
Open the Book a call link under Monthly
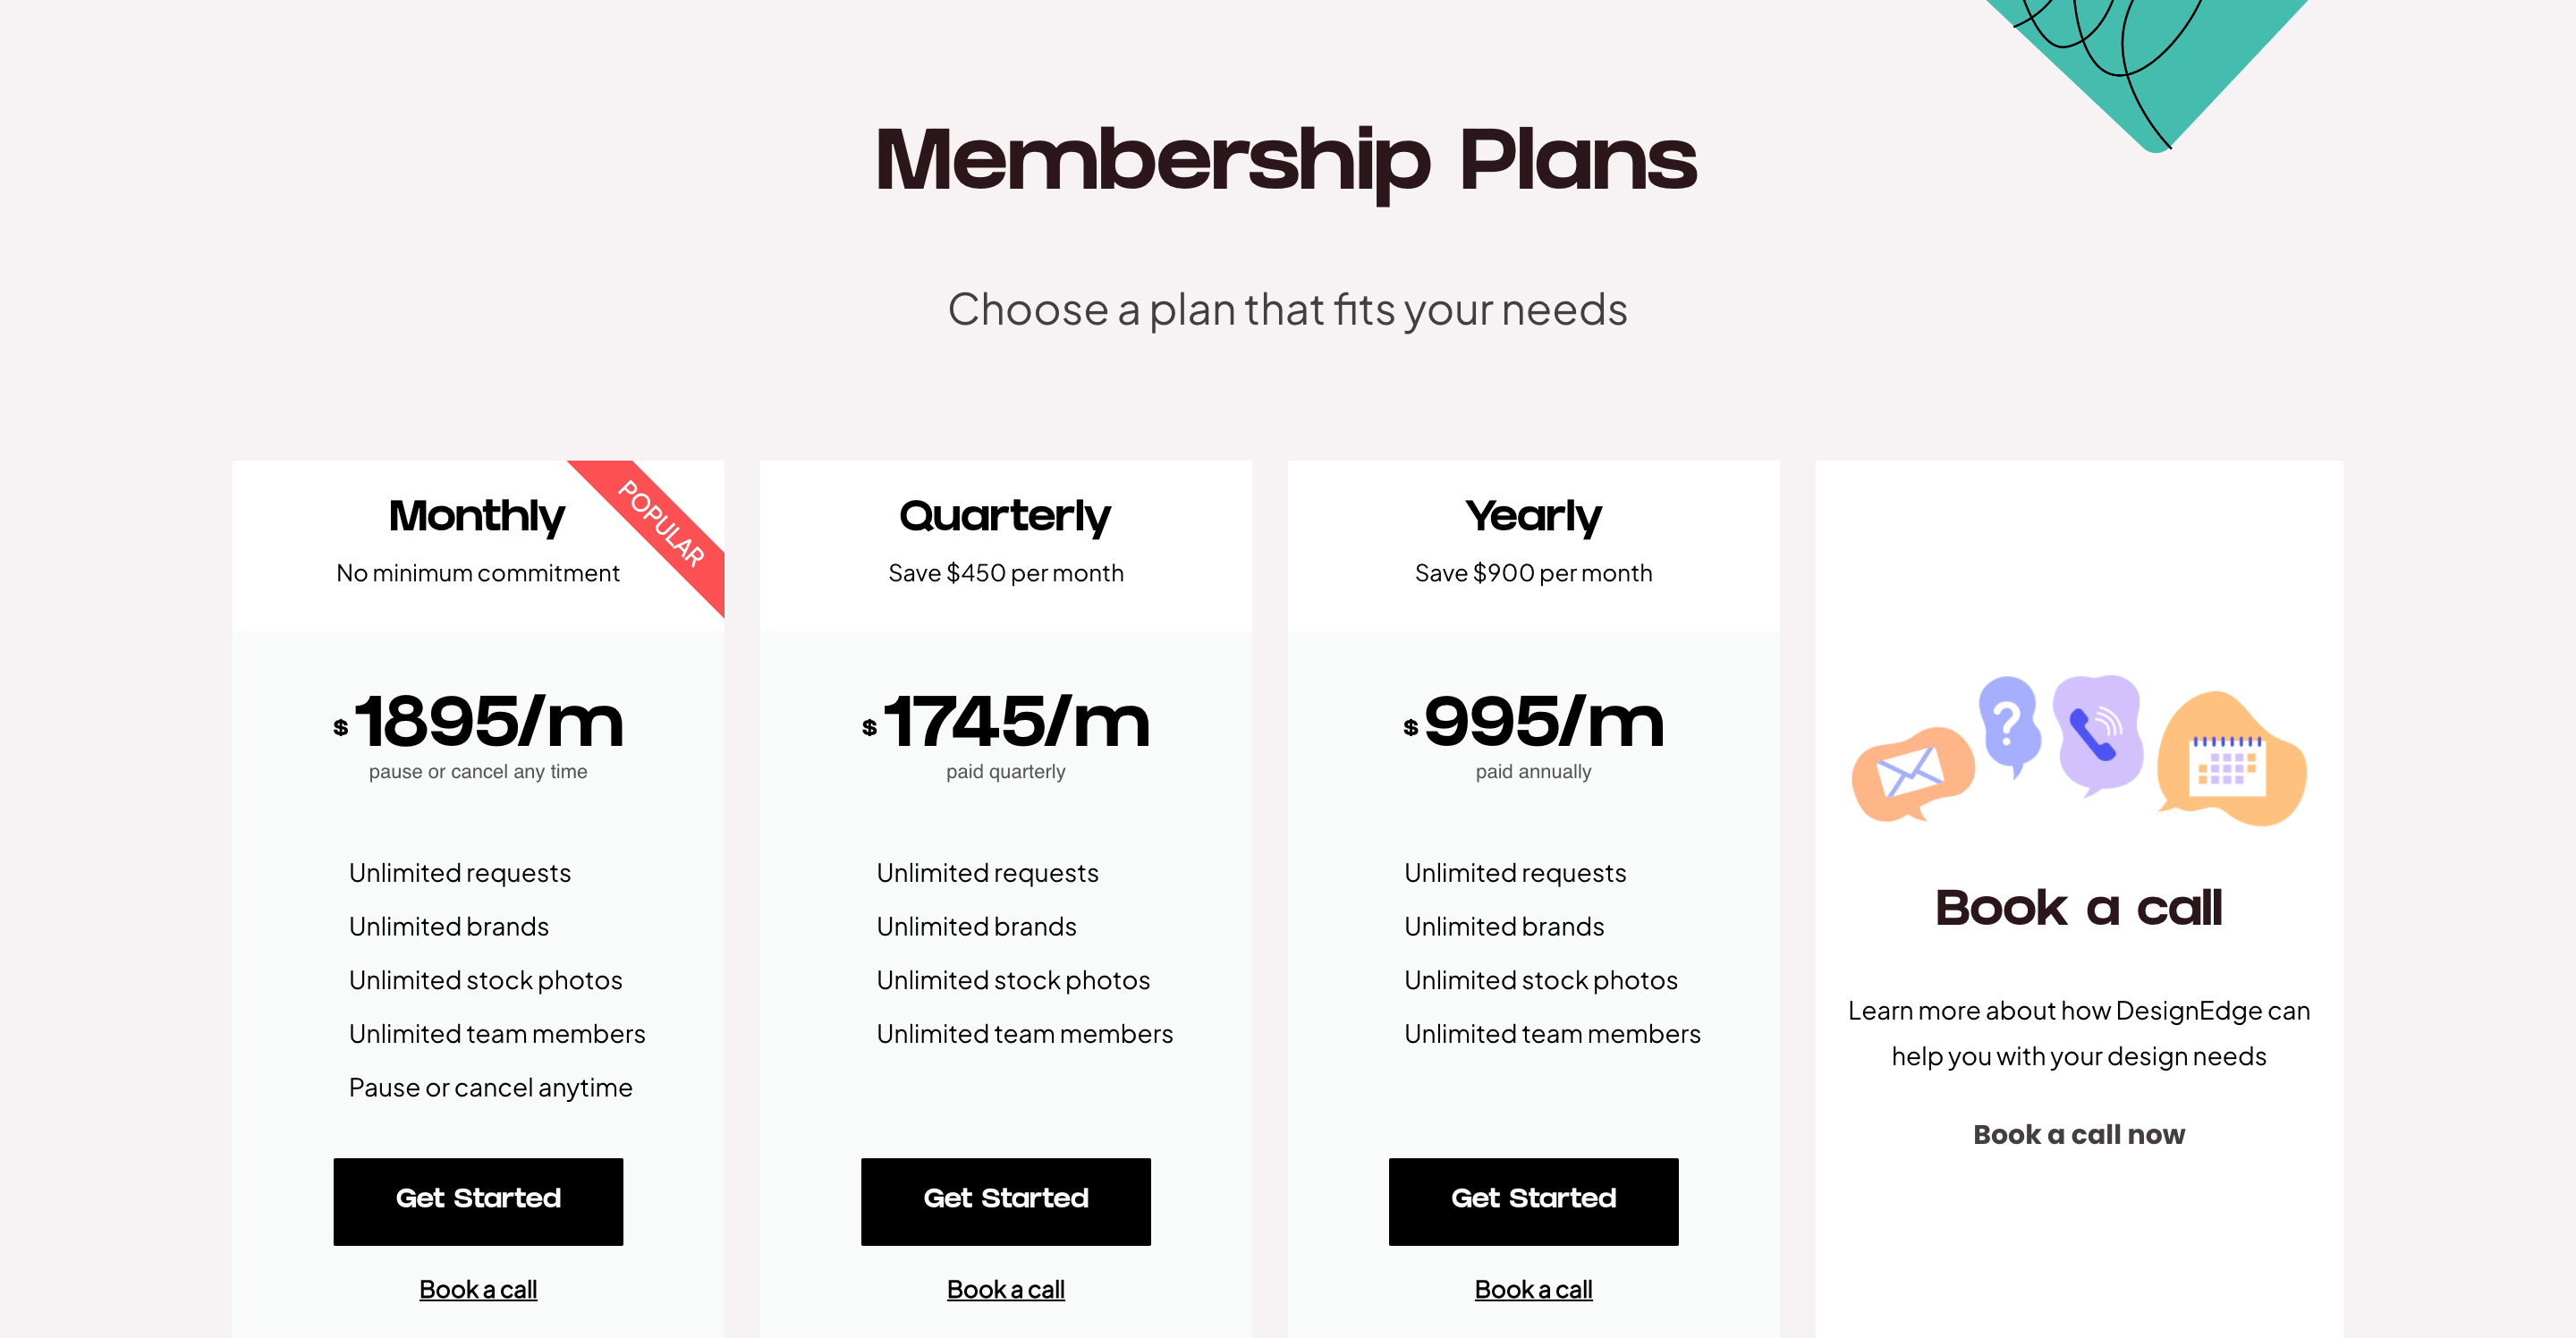pos(478,1289)
